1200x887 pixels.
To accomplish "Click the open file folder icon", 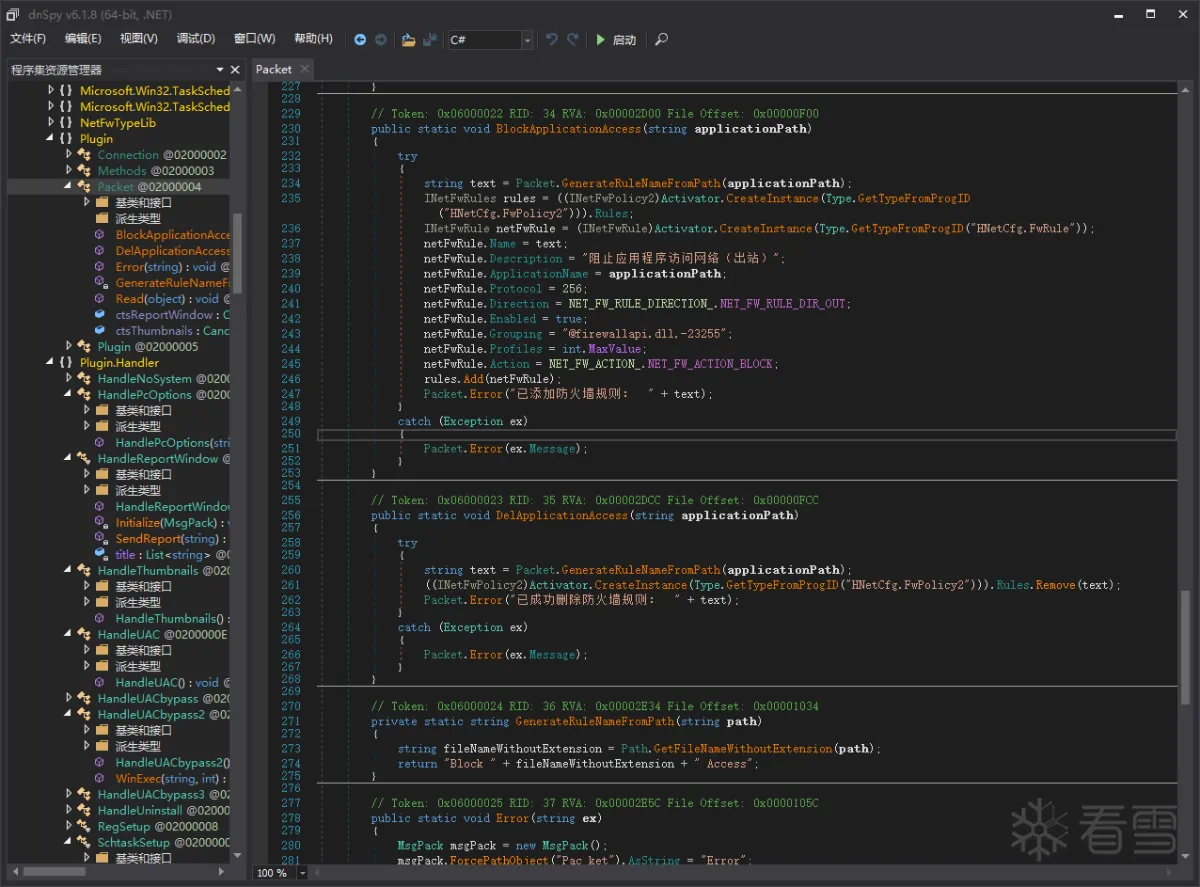I will (x=408, y=40).
